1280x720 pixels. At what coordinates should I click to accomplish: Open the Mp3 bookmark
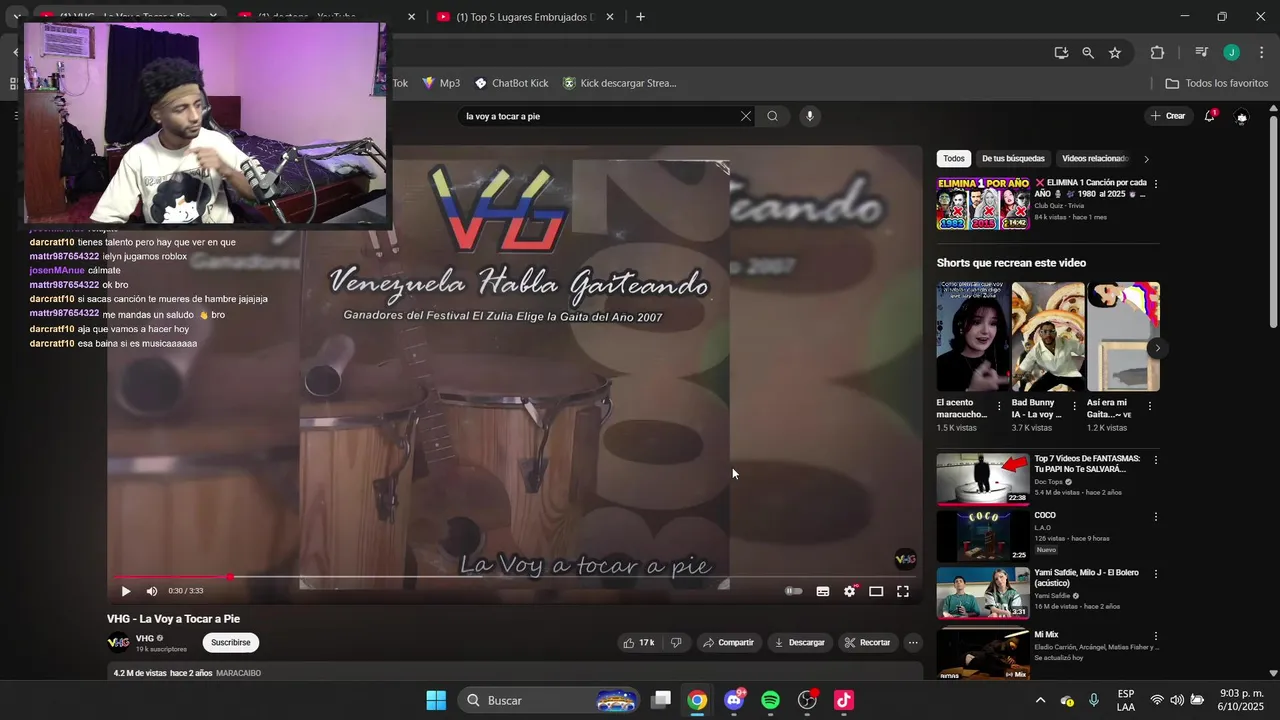[441, 83]
